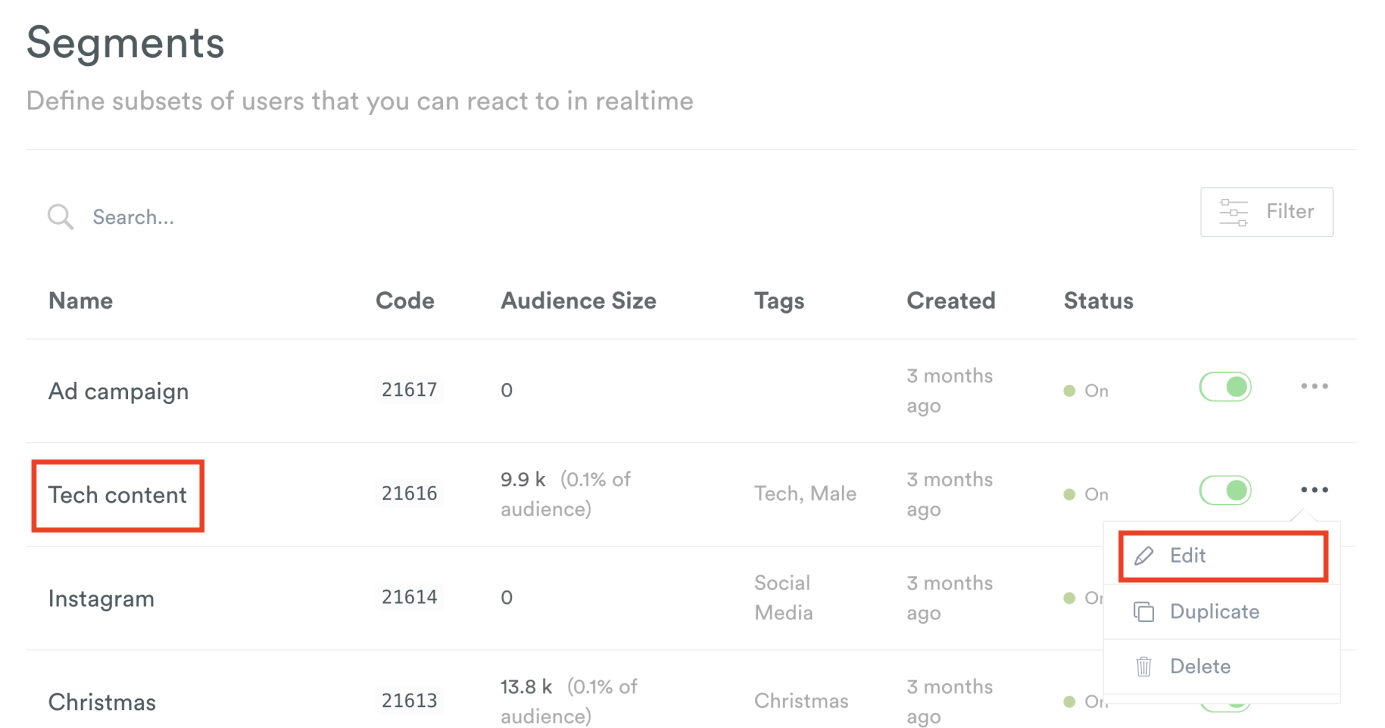Open the Christmas segment name

102,703
